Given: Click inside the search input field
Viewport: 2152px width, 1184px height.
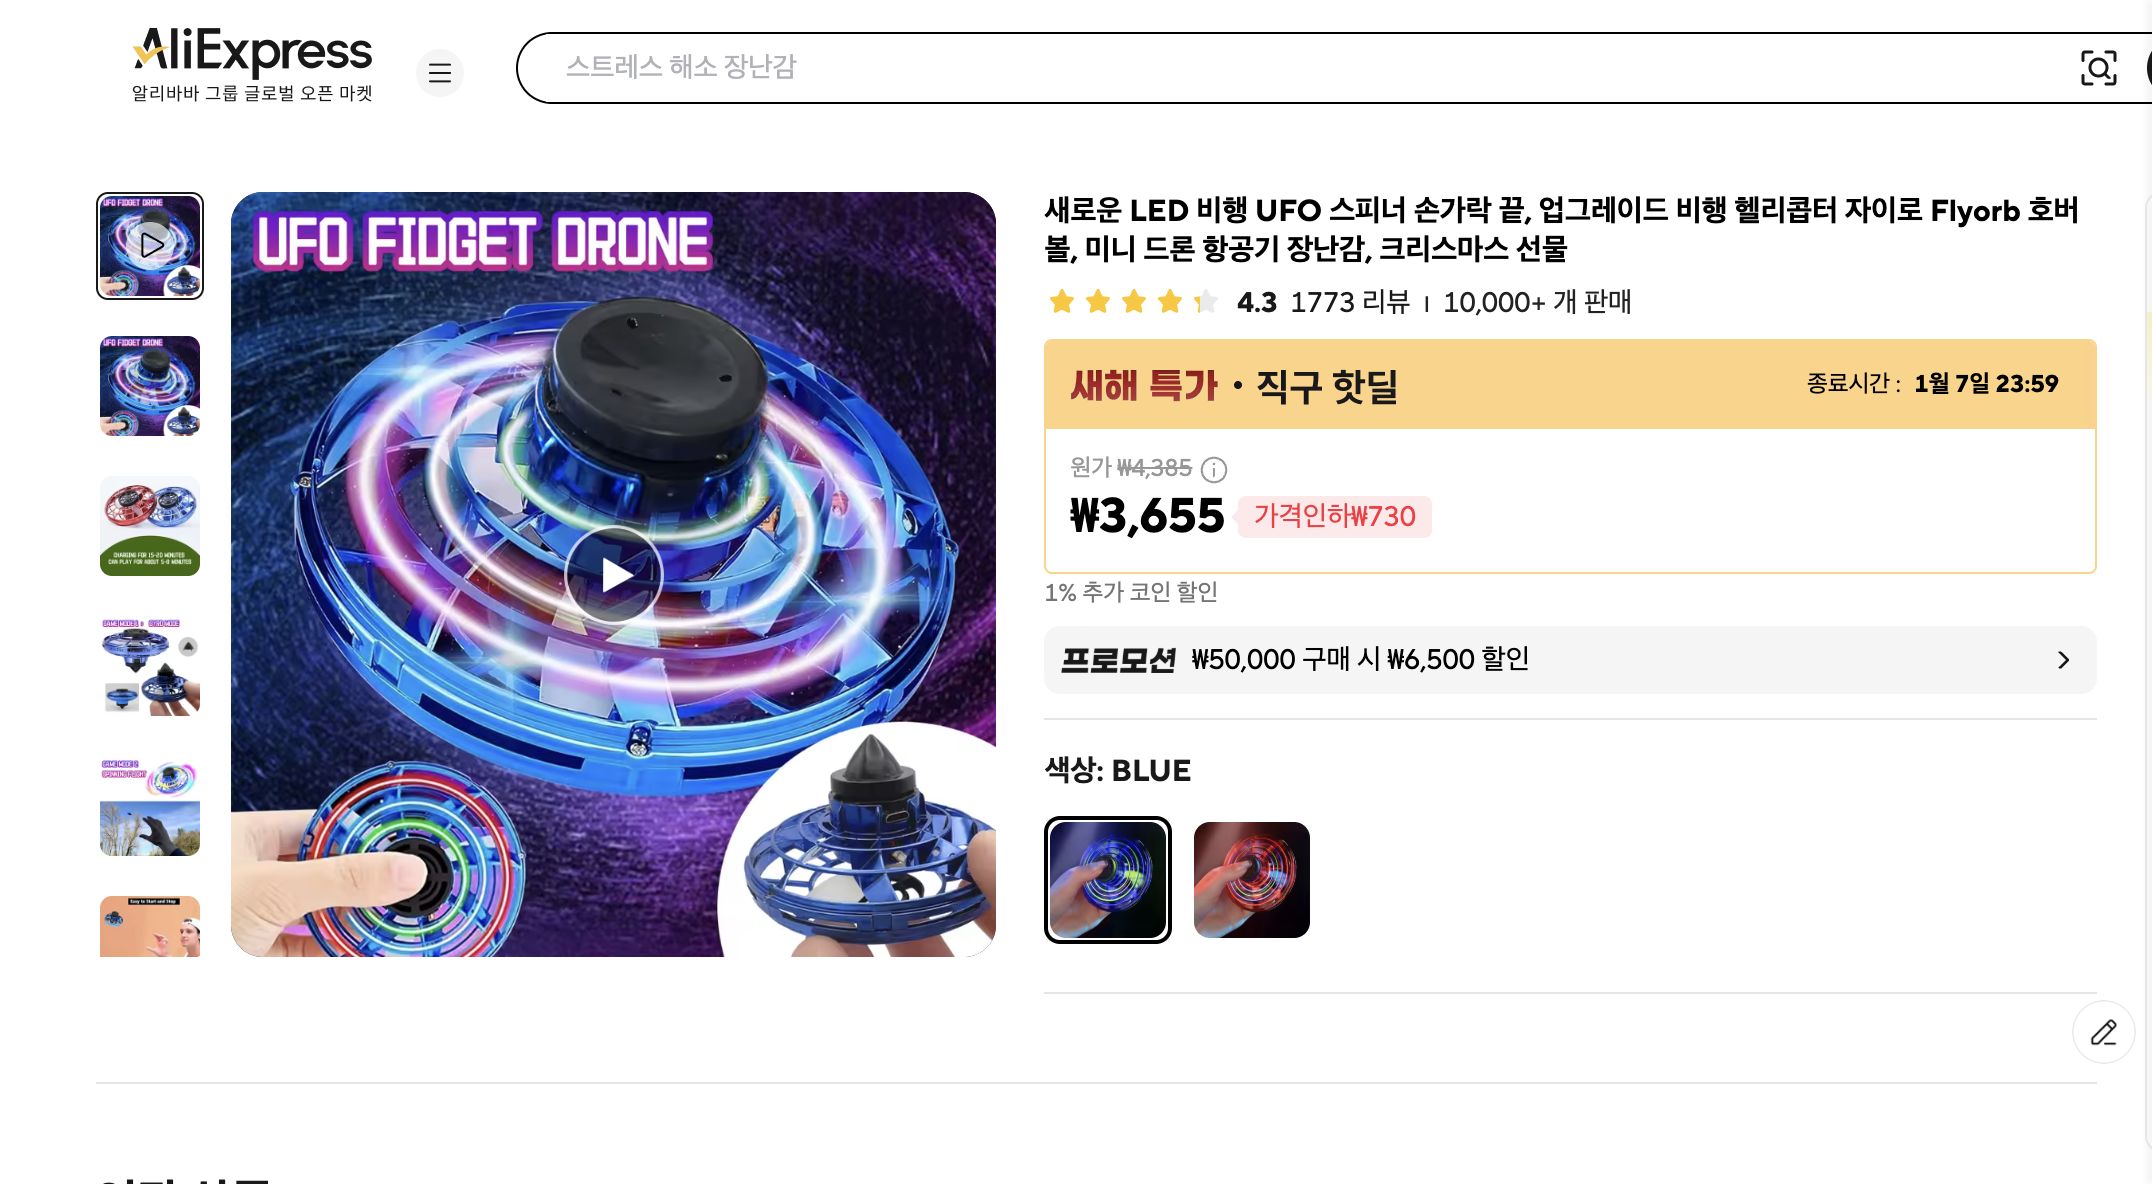Looking at the screenshot, I should [1000, 67].
